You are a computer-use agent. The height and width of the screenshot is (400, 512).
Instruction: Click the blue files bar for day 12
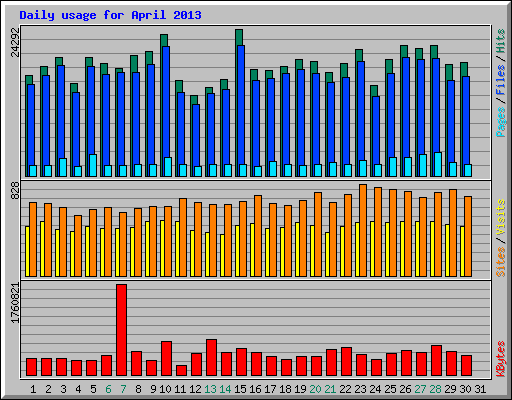(196, 135)
